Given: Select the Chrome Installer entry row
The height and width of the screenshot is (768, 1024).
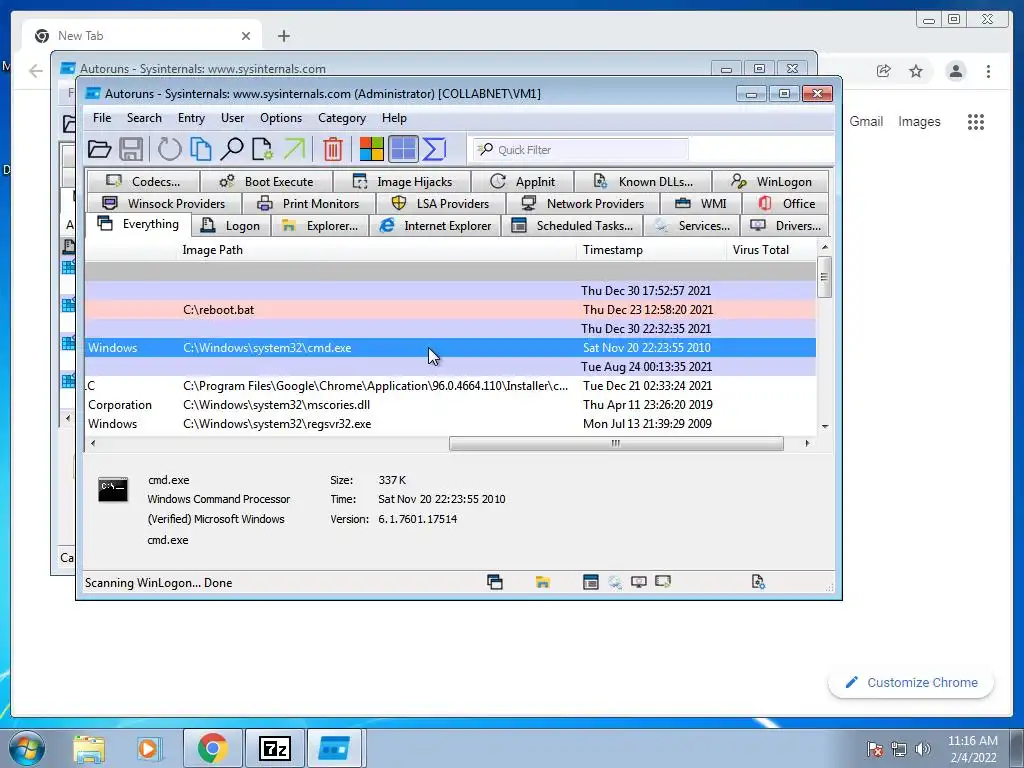Looking at the screenshot, I should 450,386.
